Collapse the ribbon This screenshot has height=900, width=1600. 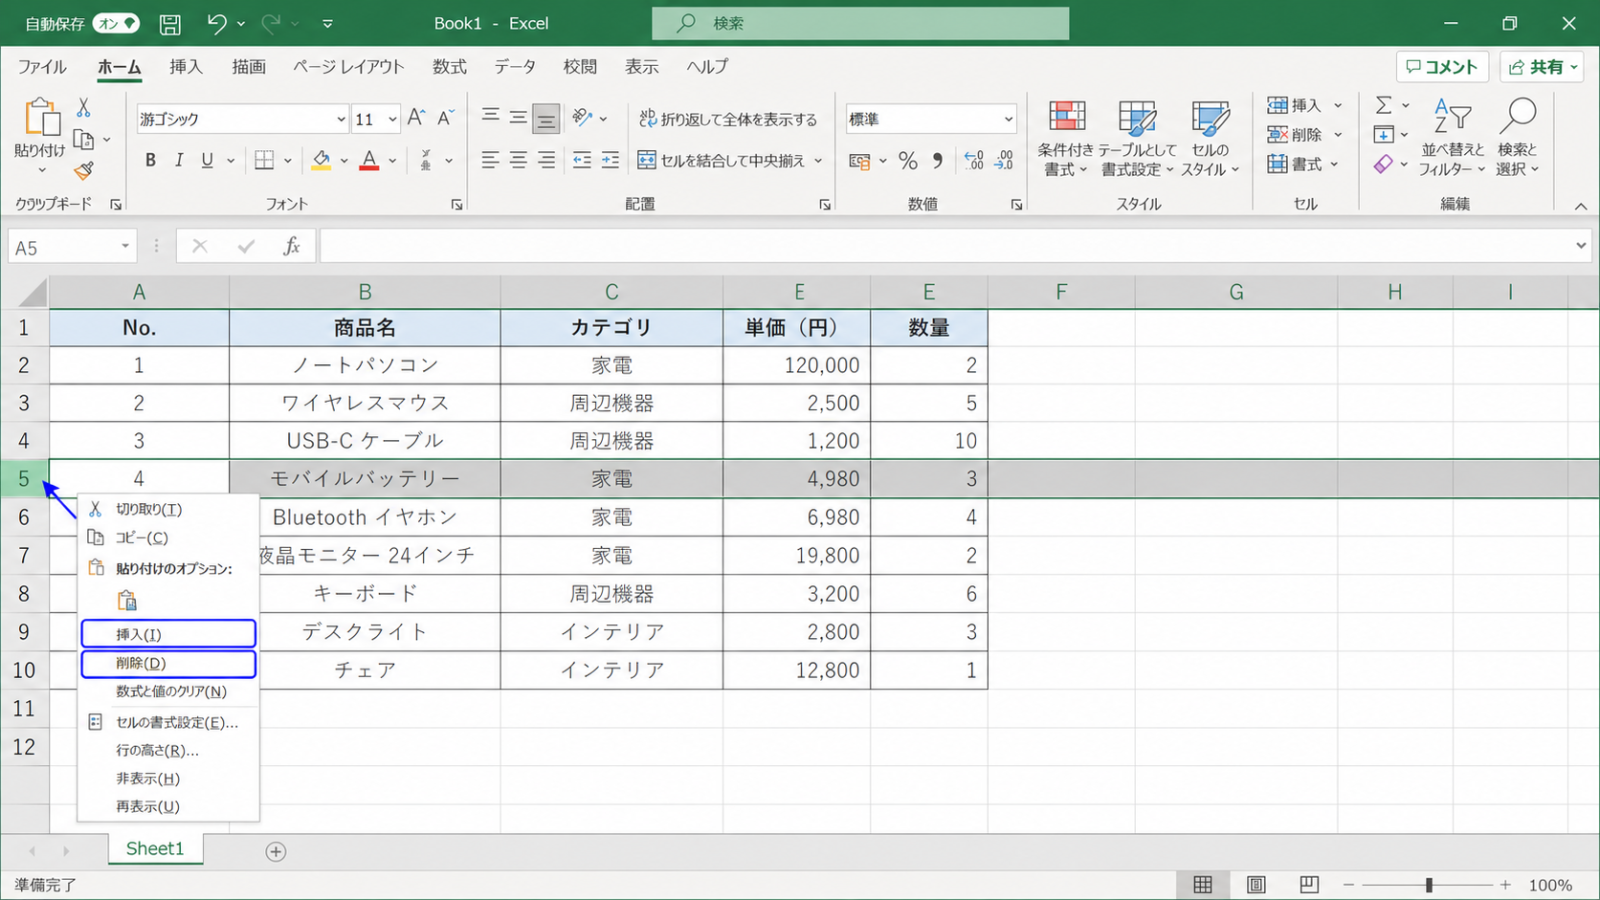tap(1580, 206)
